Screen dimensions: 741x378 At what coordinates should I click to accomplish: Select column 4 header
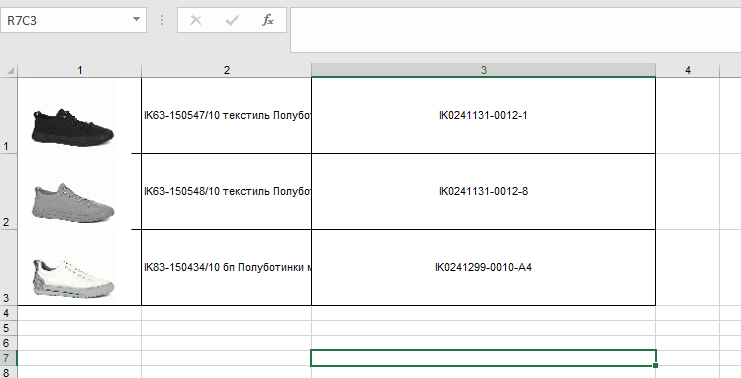click(x=688, y=70)
